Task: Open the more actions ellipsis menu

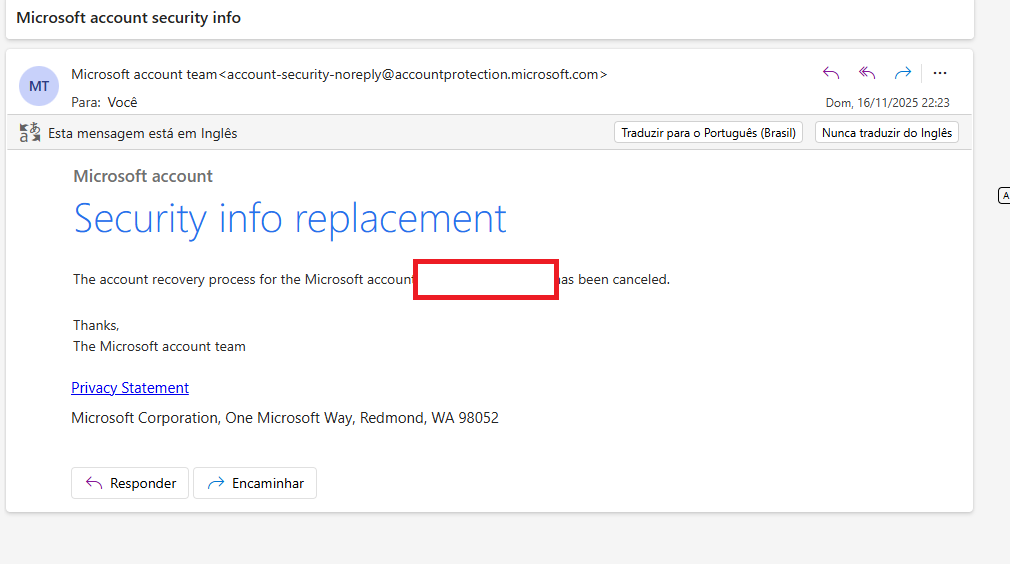Action: 940,73
